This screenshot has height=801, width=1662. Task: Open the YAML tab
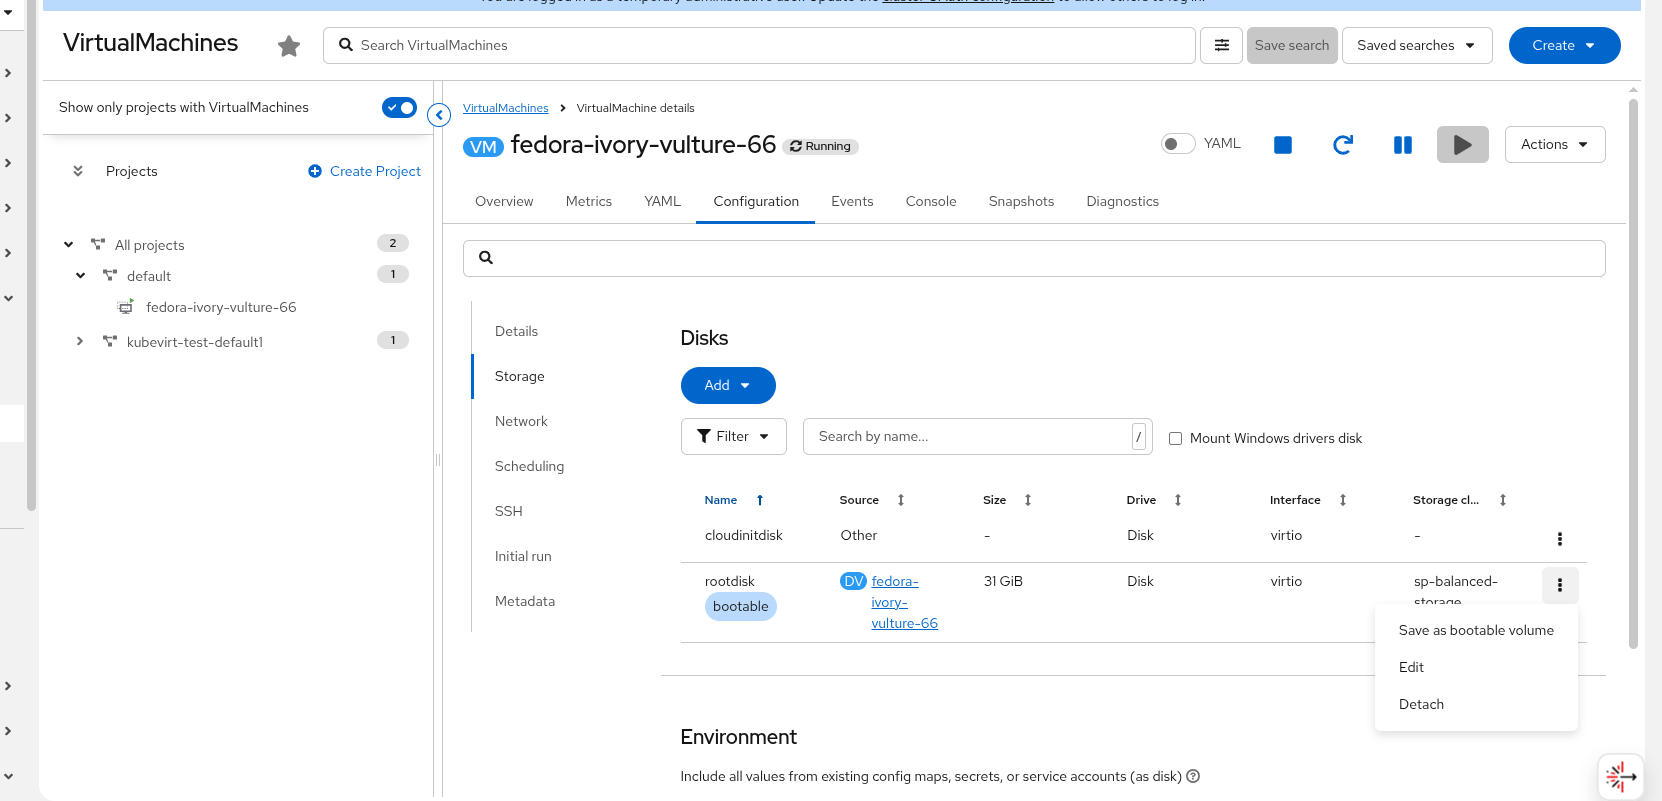[662, 201]
